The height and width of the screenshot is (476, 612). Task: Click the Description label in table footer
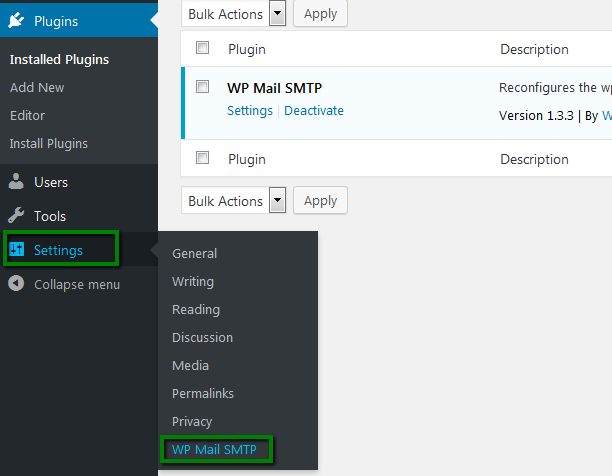click(x=534, y=160)
